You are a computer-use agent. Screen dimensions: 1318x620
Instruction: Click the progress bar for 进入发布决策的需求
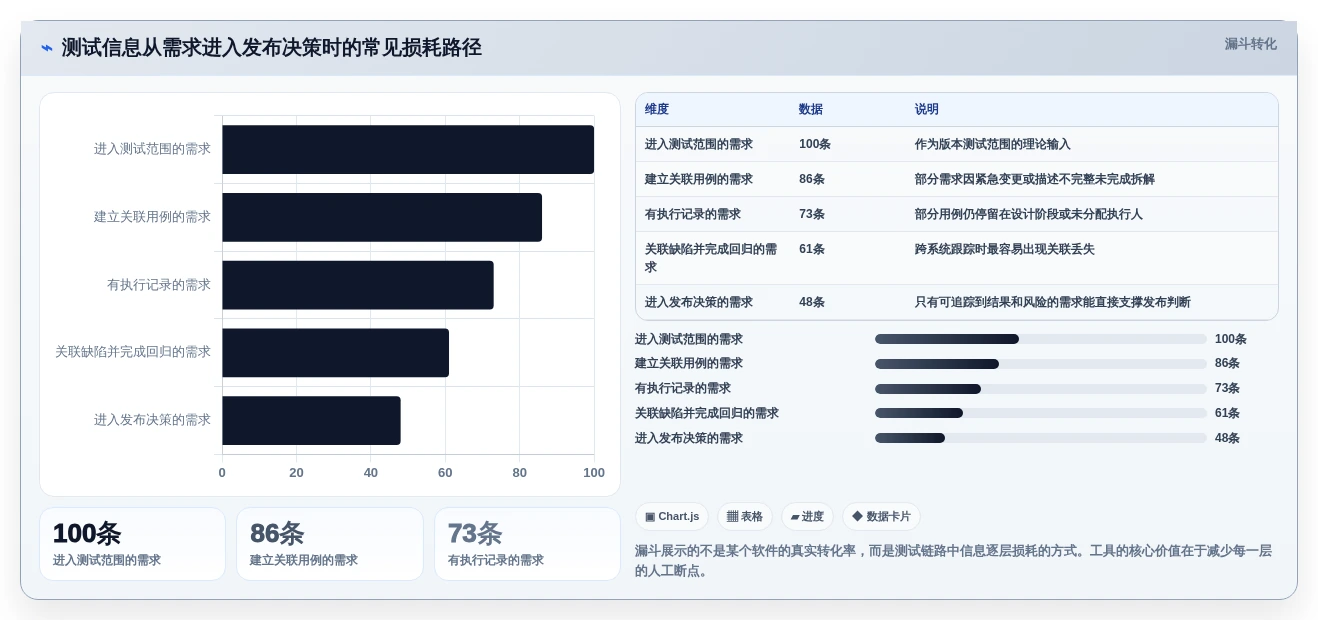pos(1041,438)
